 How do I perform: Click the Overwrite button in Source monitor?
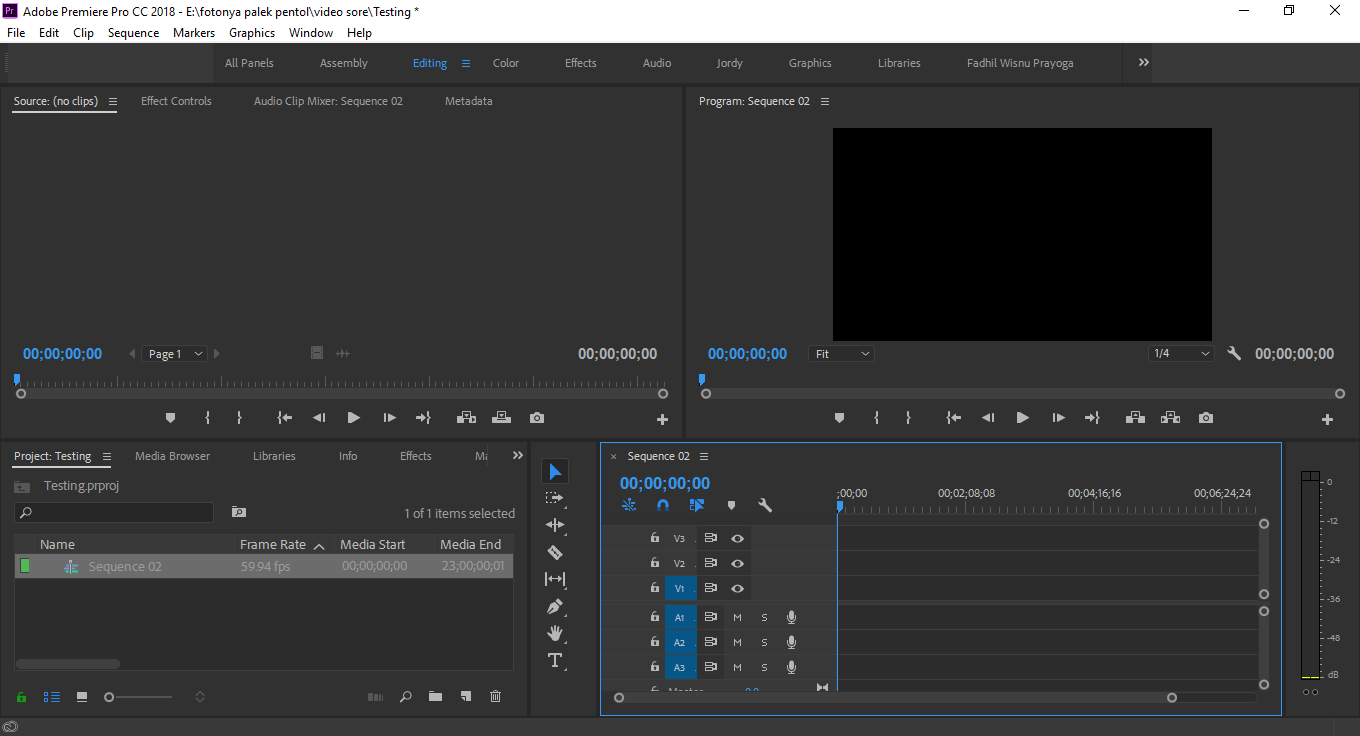(x=501, y=418)
